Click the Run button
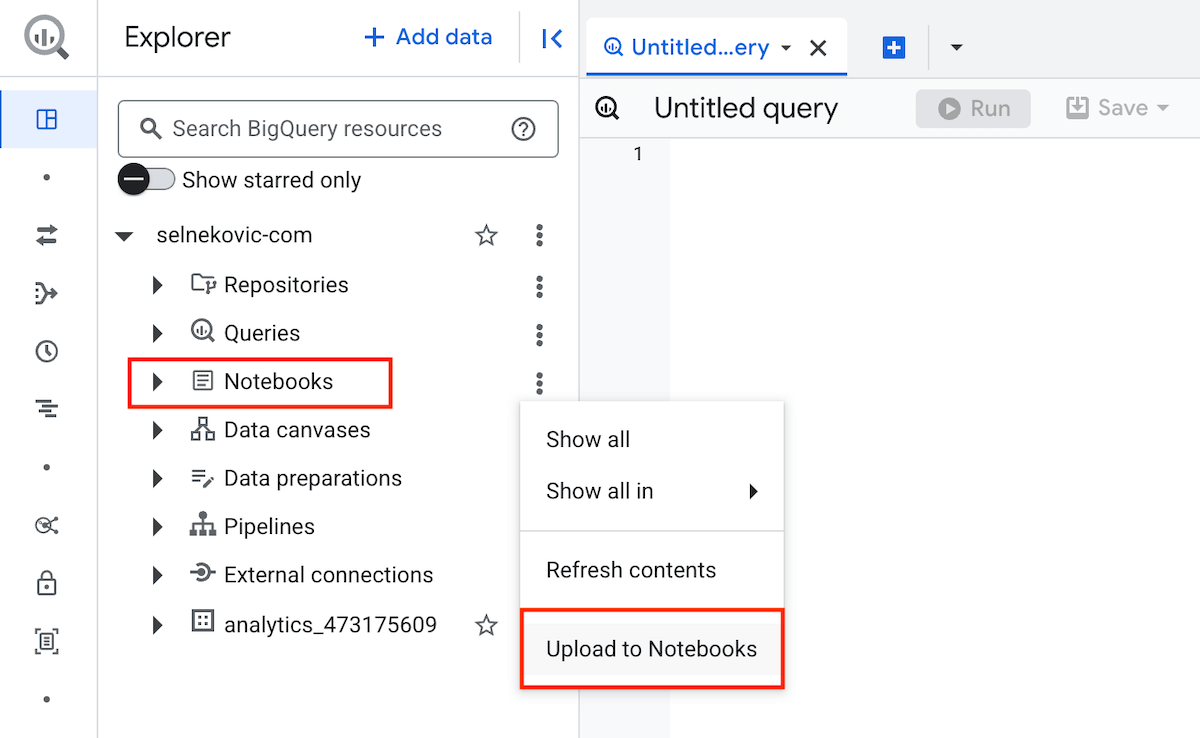 [973, 108]
